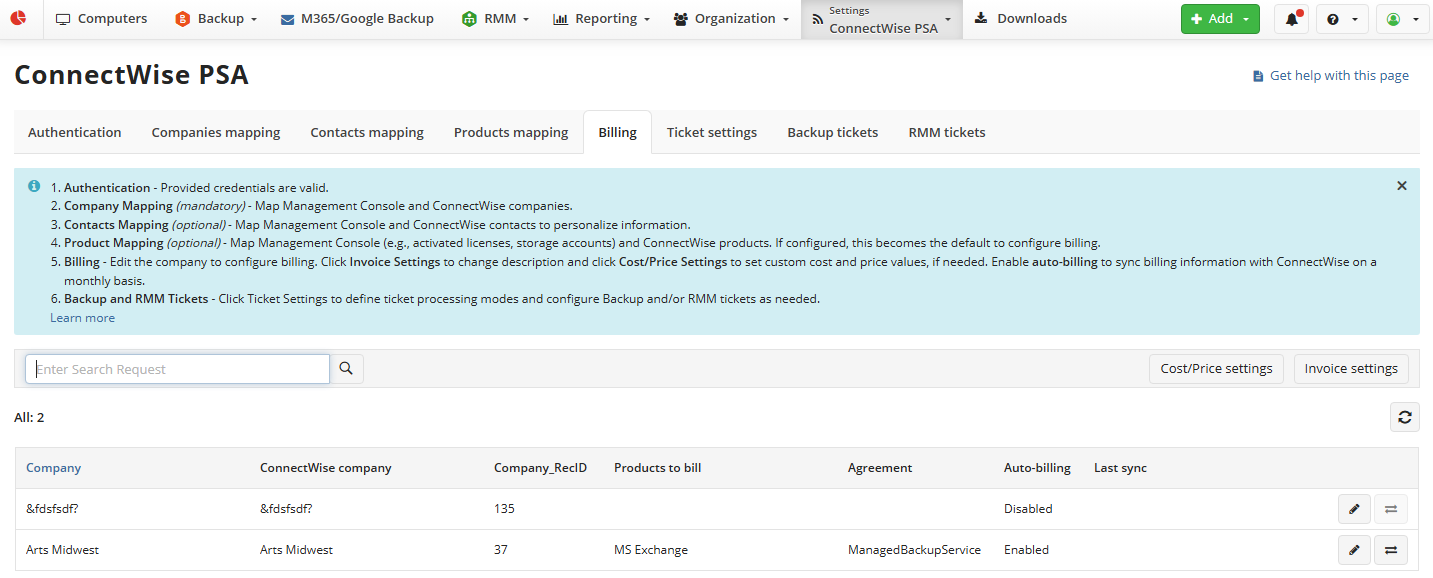Click the ManagedBackupService agreement cell

[914, 550]
